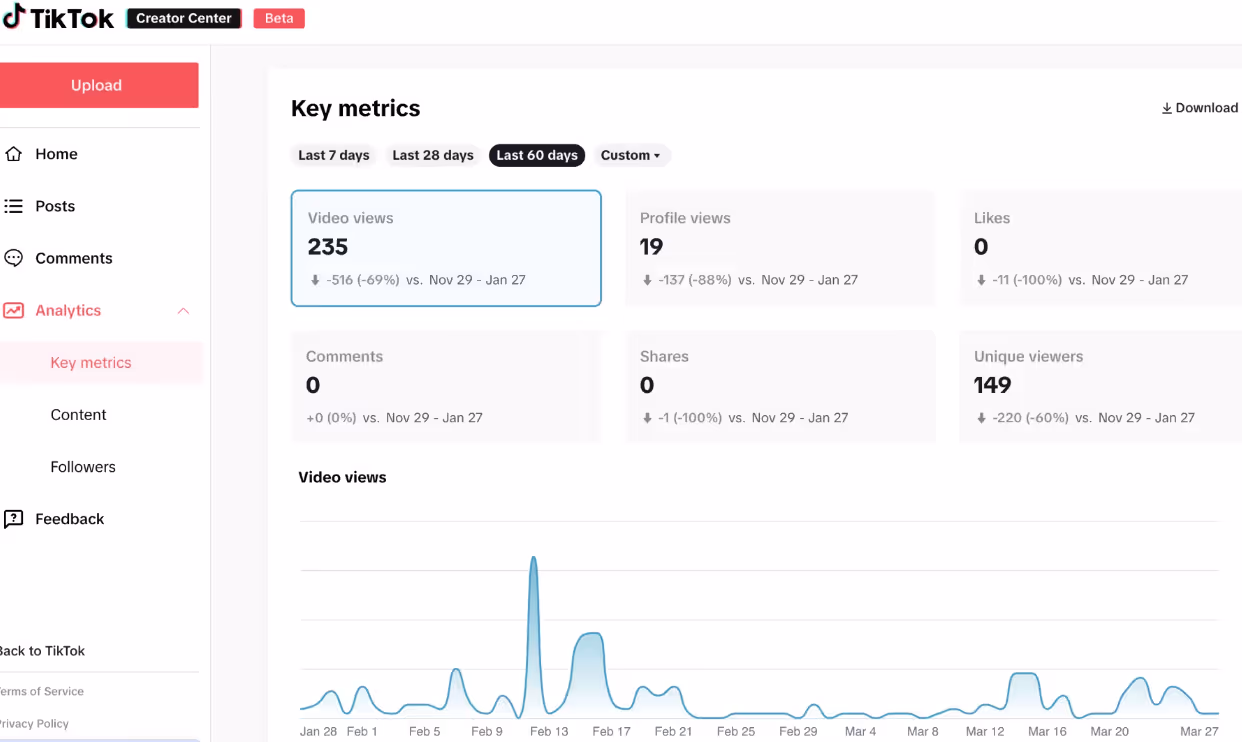Screen dimensions: 1242x742
Task: Click the Feedback question icon
Action: click(x=13, y=519)
